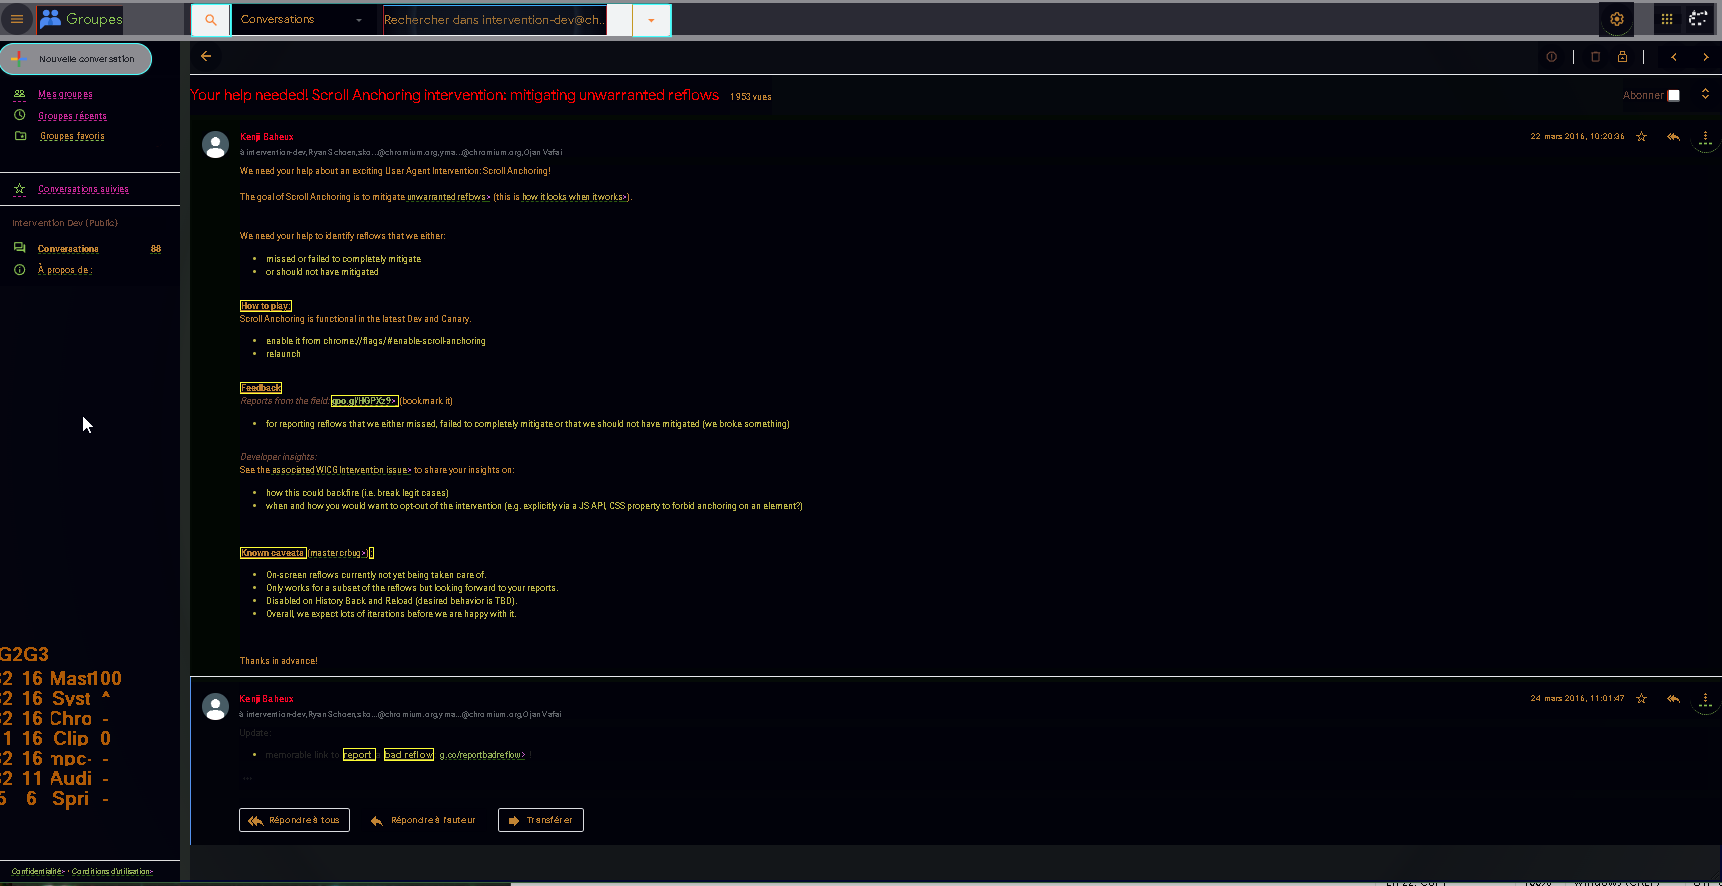Focus the Rechercher dans intervention-dev search field

click(x=494, y=20)
